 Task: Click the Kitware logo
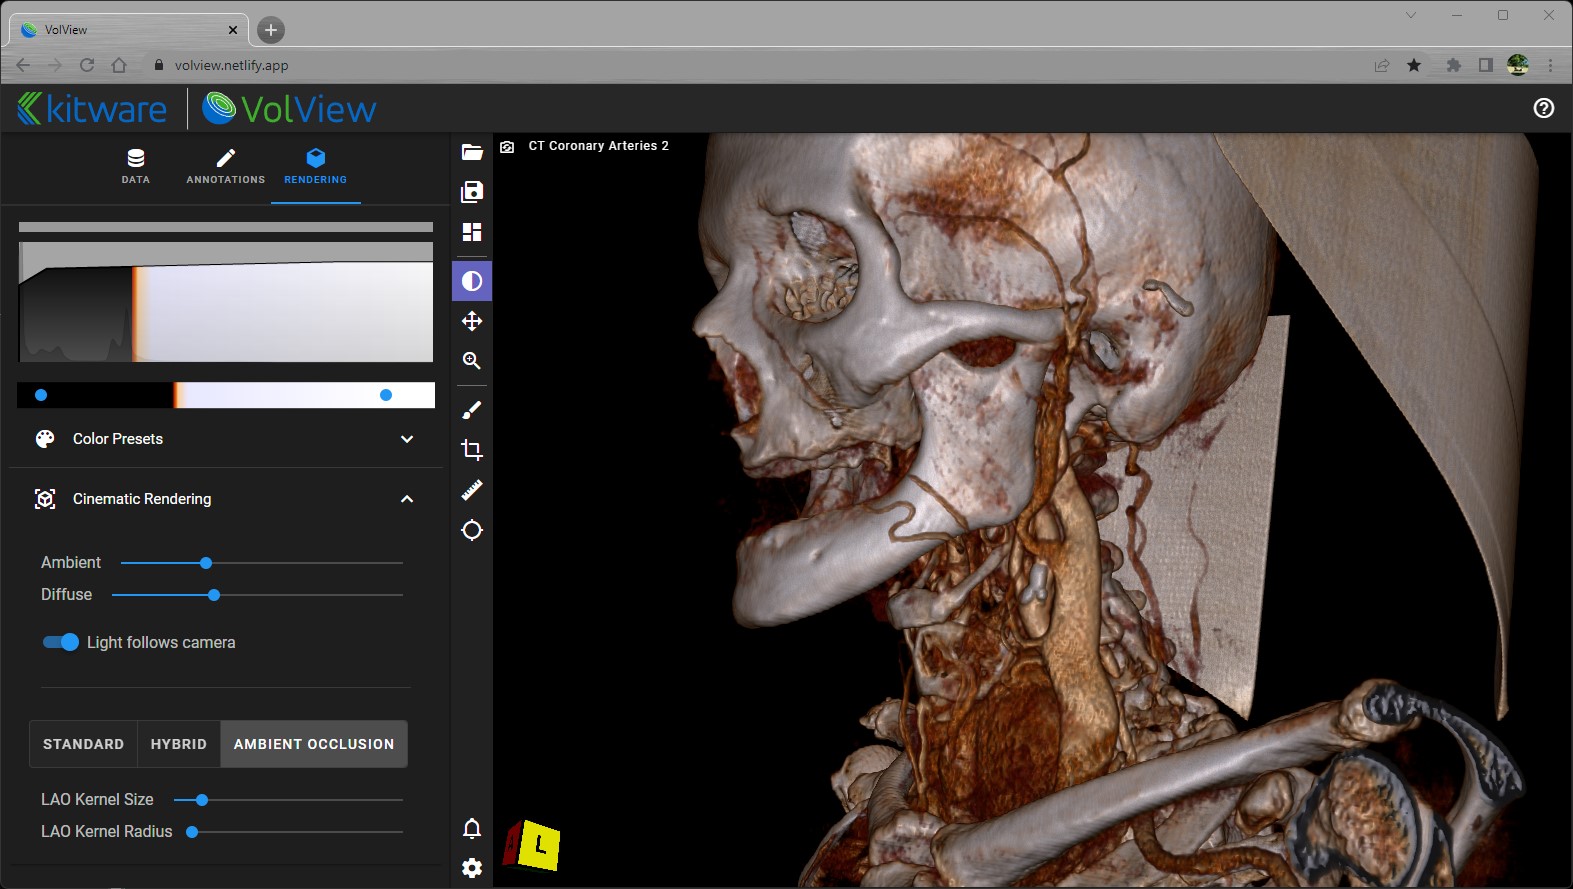(92, 108)
